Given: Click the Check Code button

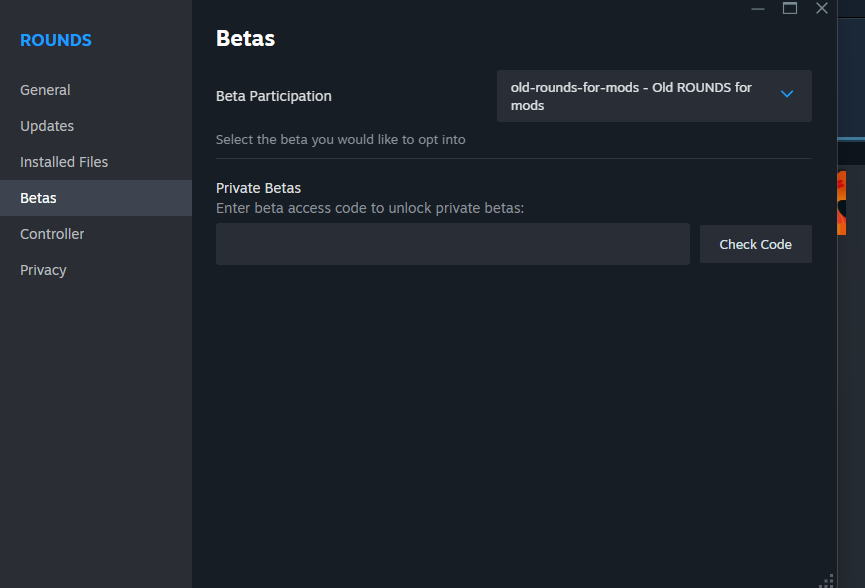Looking at the screenshot, I should 755,244.
